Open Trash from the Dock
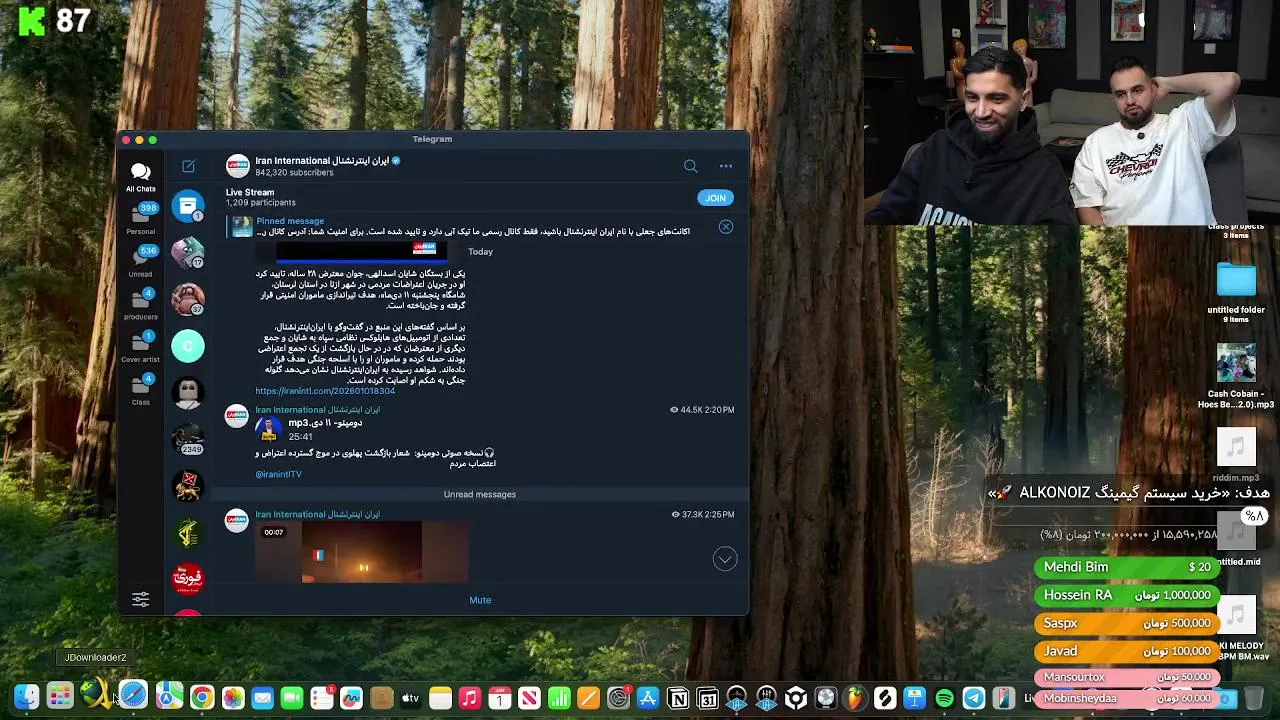 pos(1254,697)
